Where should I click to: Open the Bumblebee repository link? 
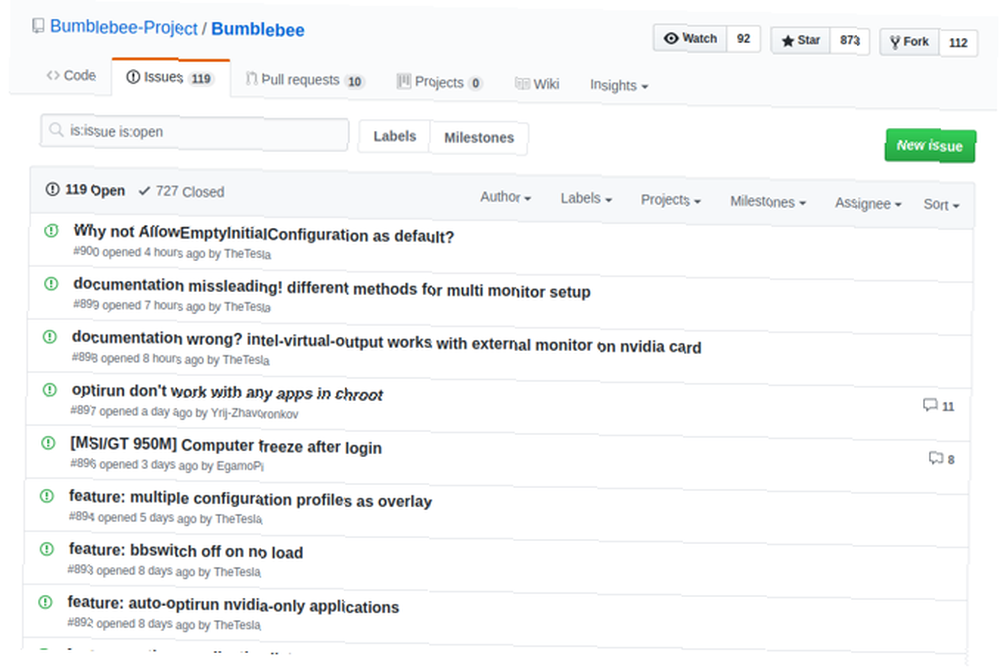258,29
